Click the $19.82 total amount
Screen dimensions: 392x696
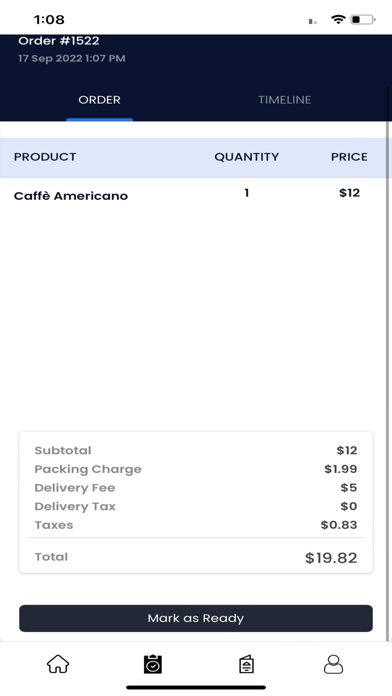tap(331, 558)
